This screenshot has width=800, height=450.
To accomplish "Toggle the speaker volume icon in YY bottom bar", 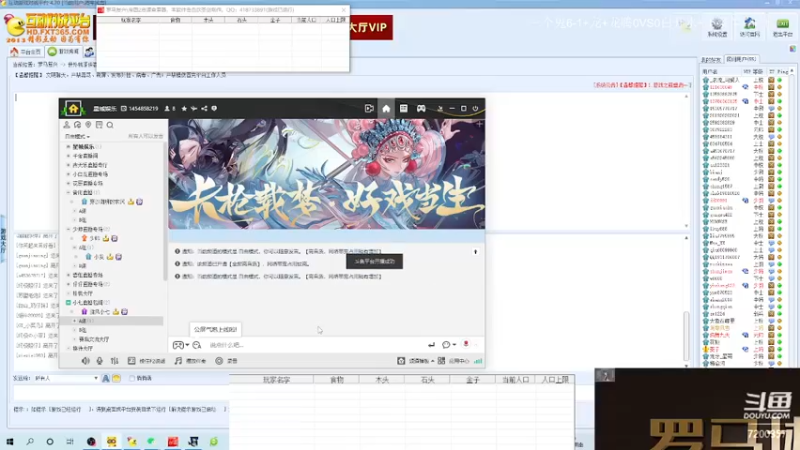I will point(85,361).
